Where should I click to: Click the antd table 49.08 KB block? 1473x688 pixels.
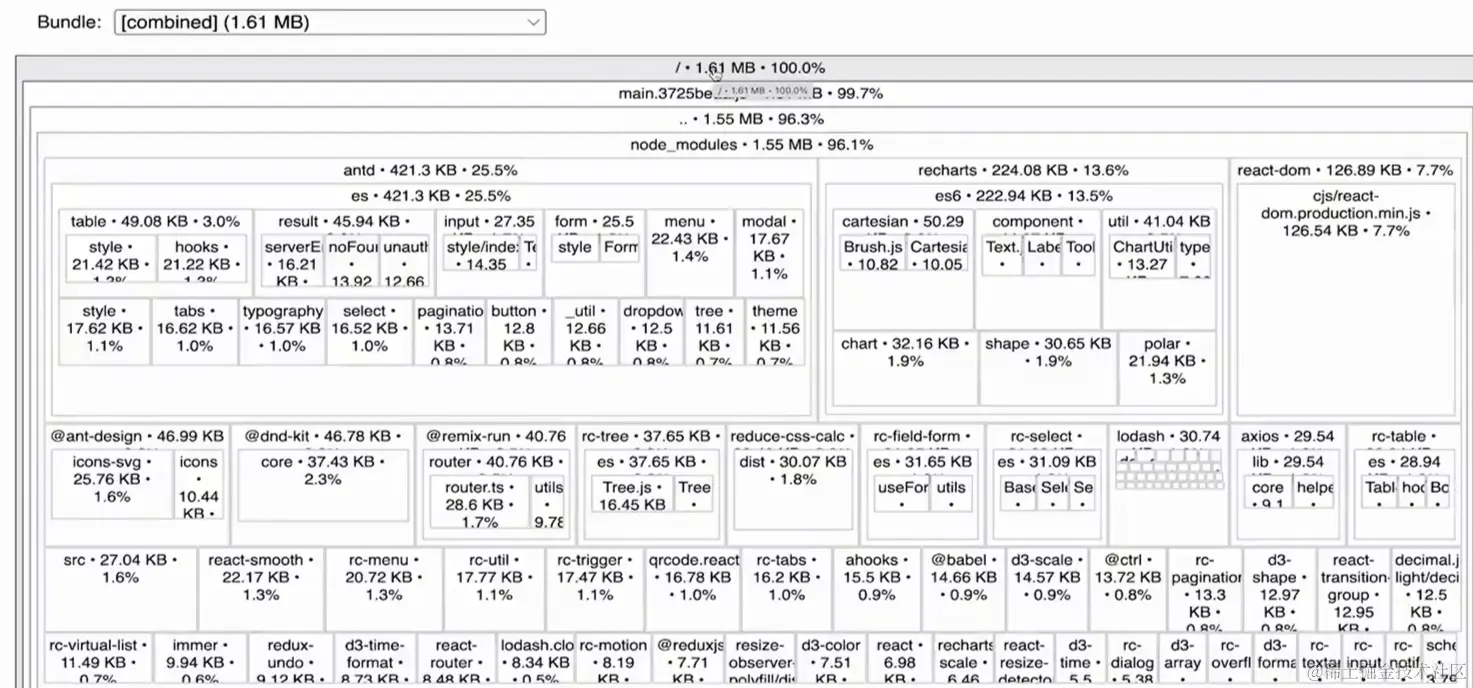point(155,222)
